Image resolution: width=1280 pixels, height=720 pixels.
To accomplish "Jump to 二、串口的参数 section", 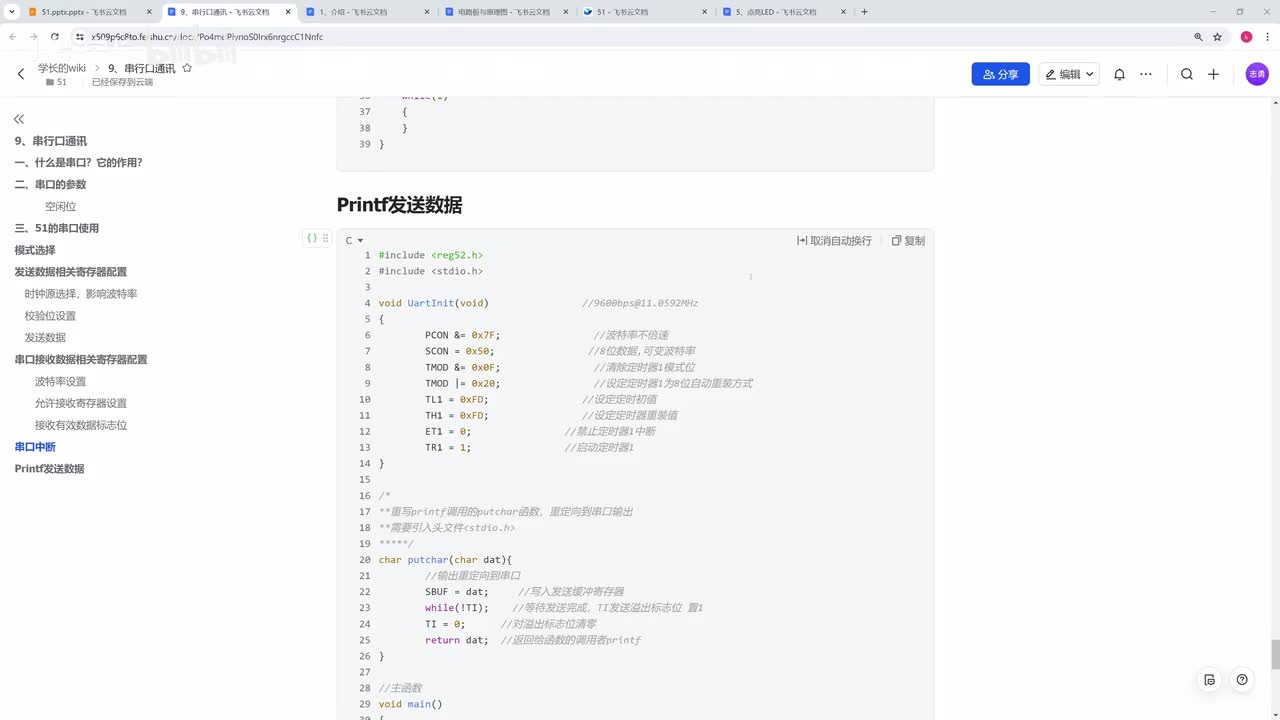I will click(x=50, y=184).
